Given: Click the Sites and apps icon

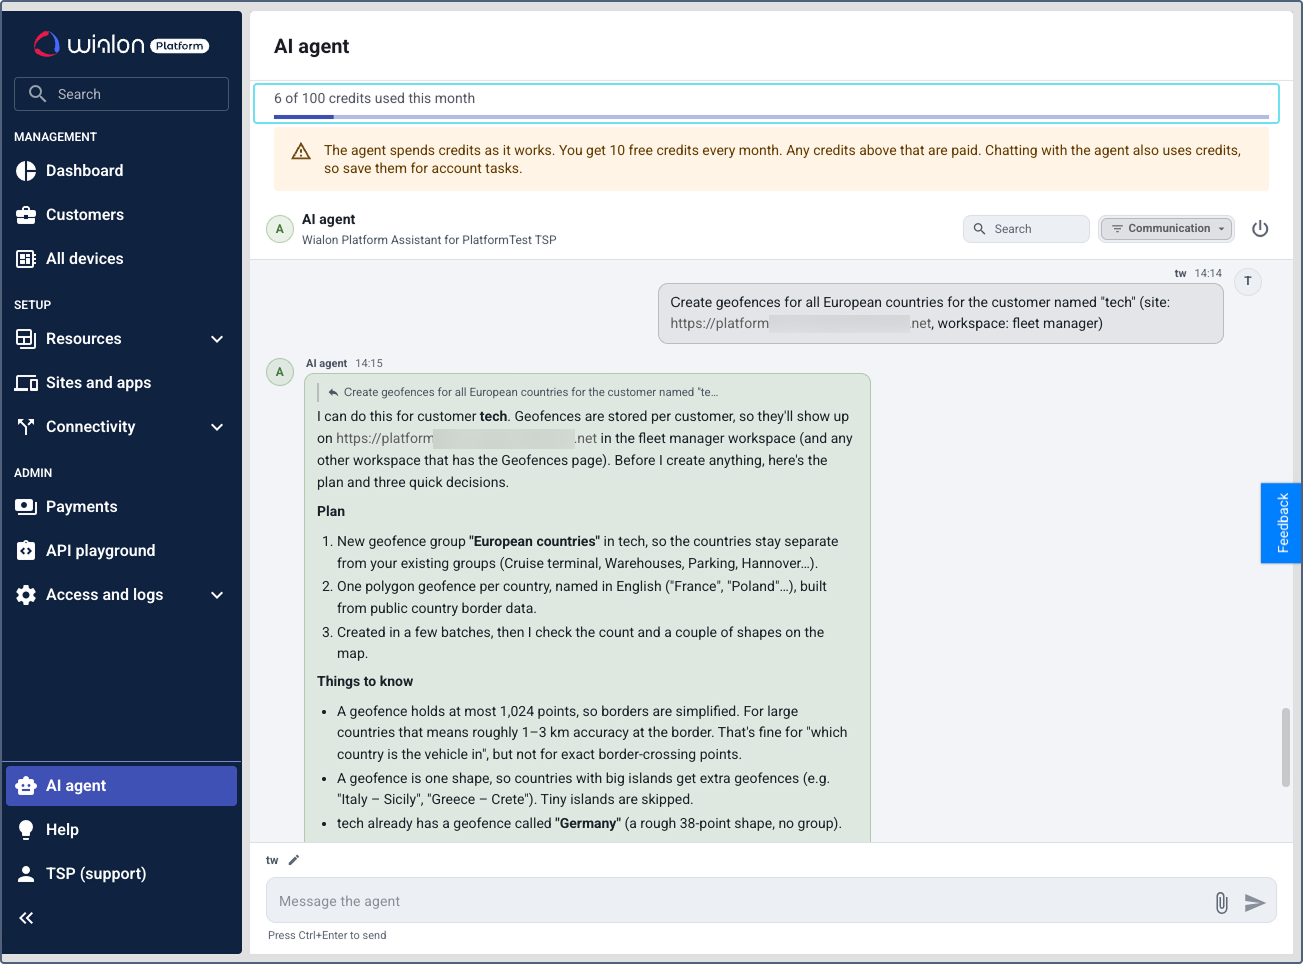Looking at the screenshot, I should click(x=26, y=383).
